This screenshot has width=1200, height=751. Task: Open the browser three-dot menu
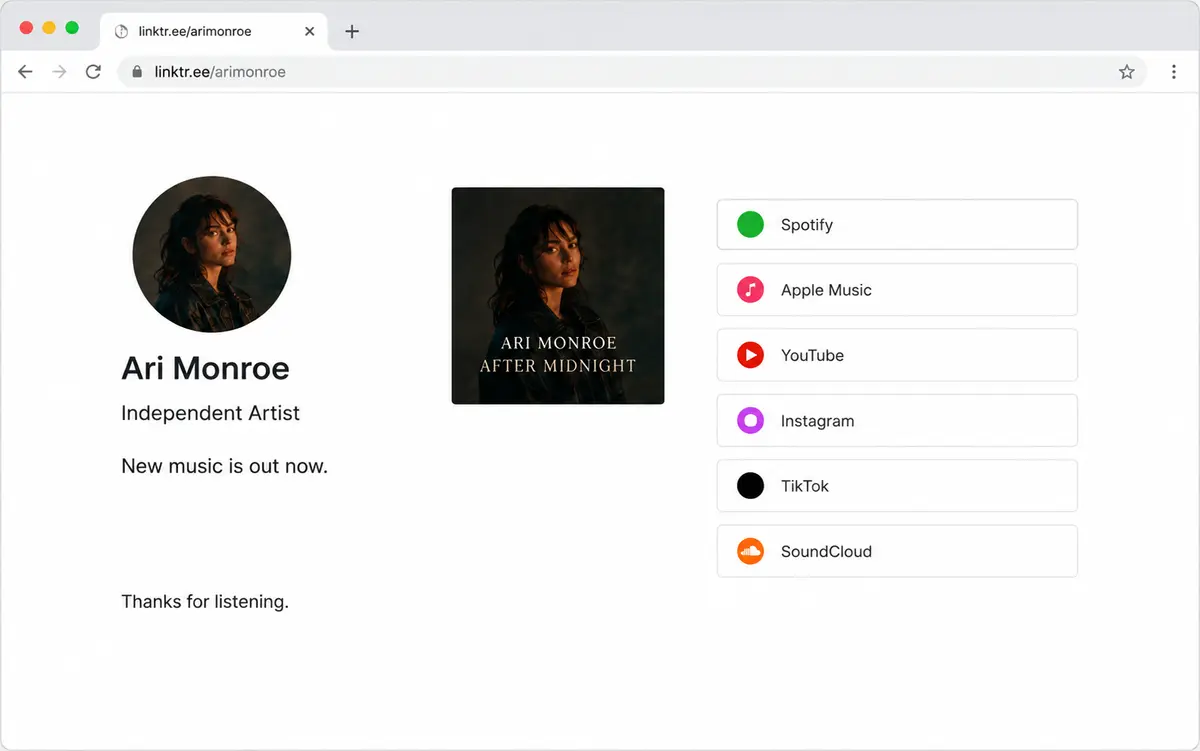coord(1174,72)
